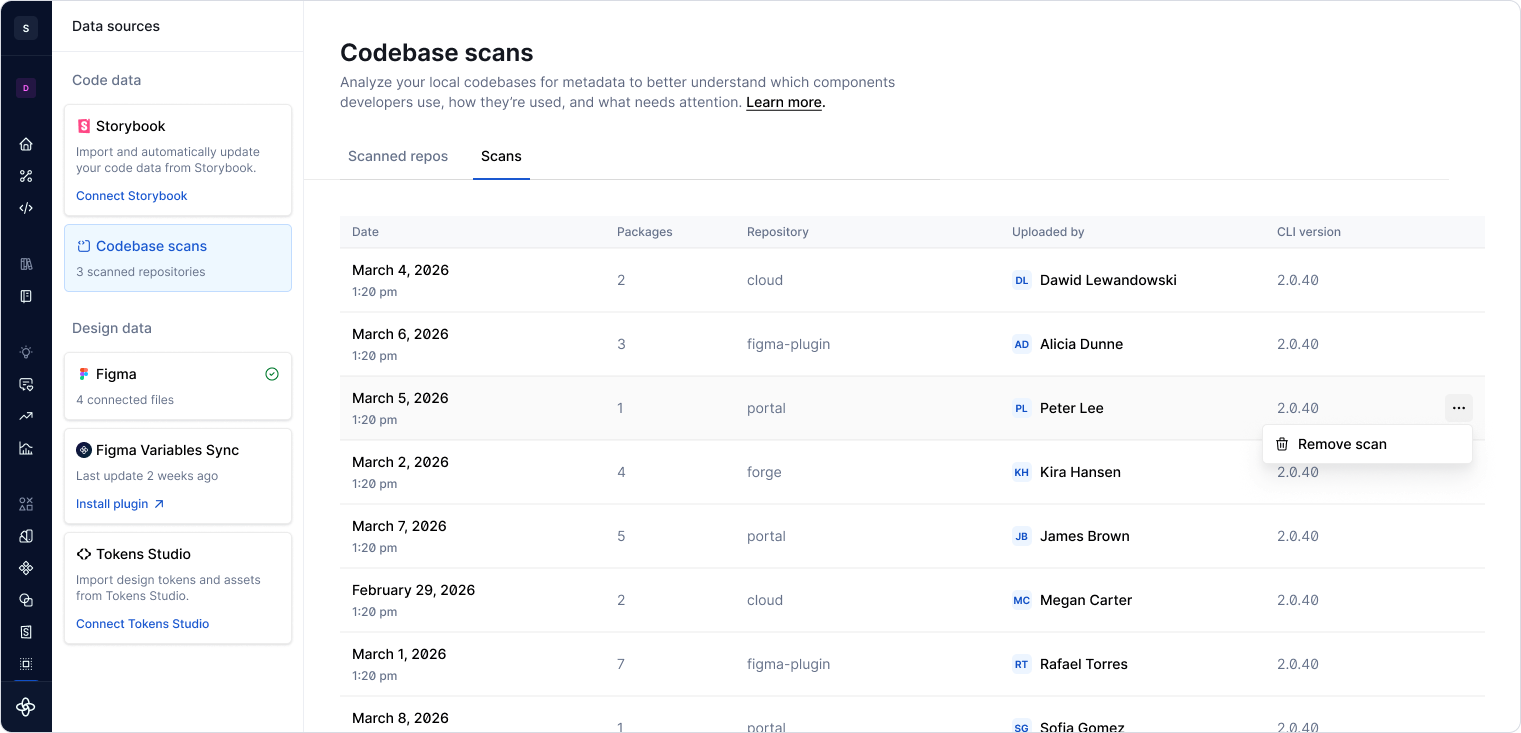Click the Figma Variables Sync logo icon

84,450
